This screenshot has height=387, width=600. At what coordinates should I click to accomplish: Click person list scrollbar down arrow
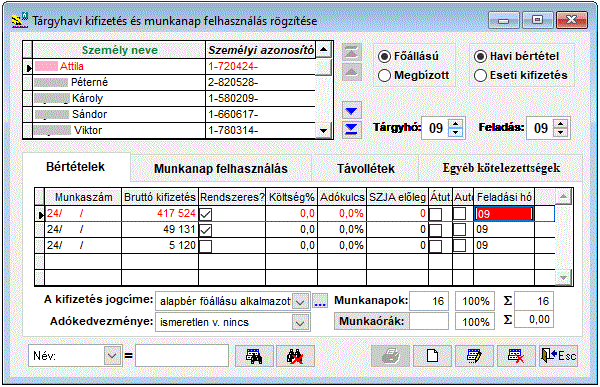(324, 131)
